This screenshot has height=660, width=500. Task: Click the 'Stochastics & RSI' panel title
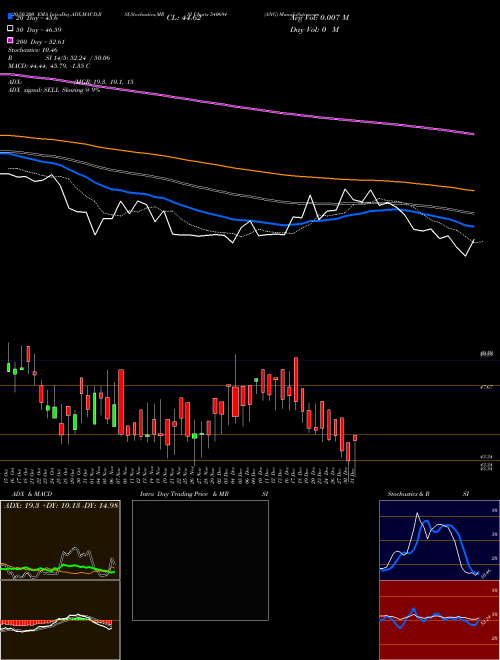click(428, 494)
